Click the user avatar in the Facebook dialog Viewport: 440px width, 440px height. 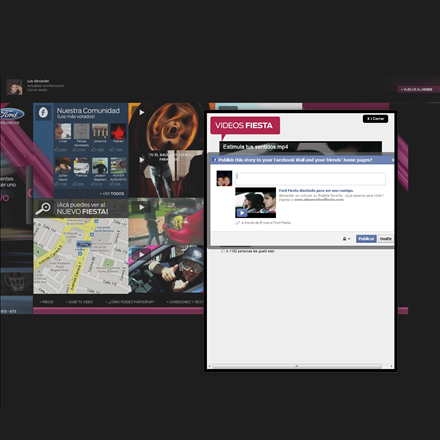pyautogui.click(x=224, y=178)
